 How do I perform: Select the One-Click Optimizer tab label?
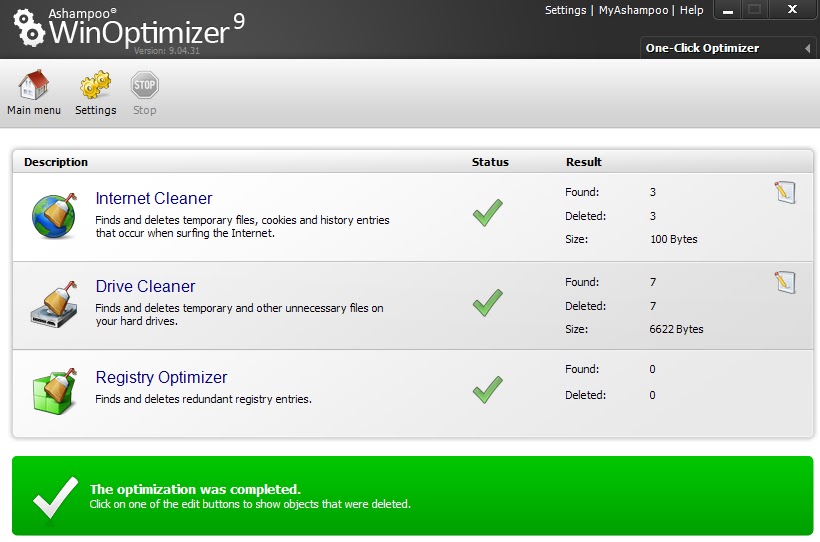702,48
